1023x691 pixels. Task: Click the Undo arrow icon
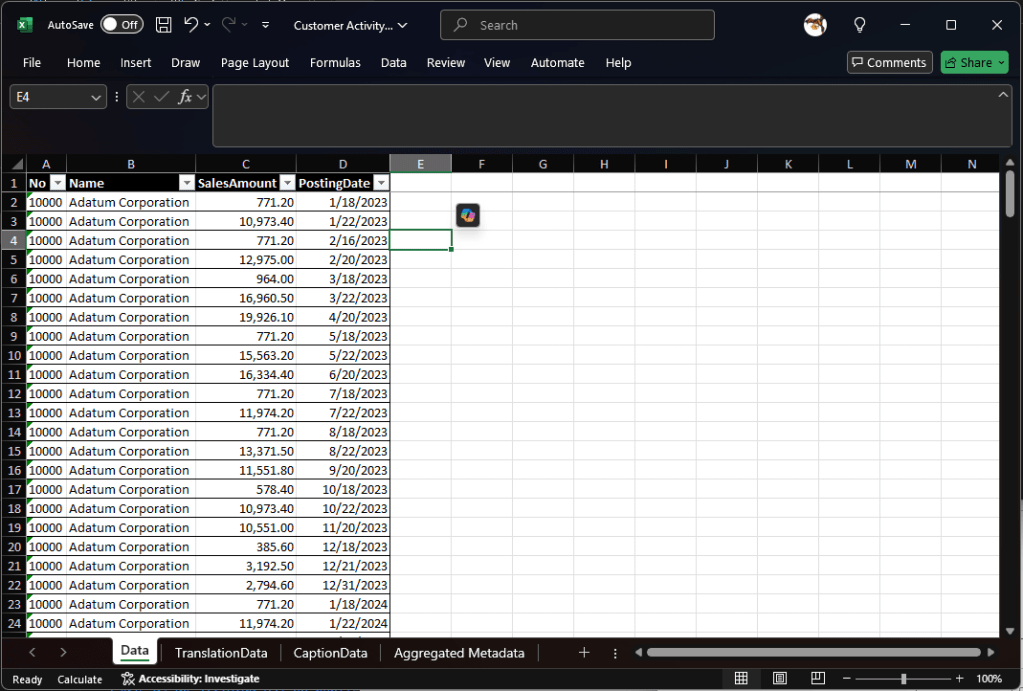(x=191, y=25)
